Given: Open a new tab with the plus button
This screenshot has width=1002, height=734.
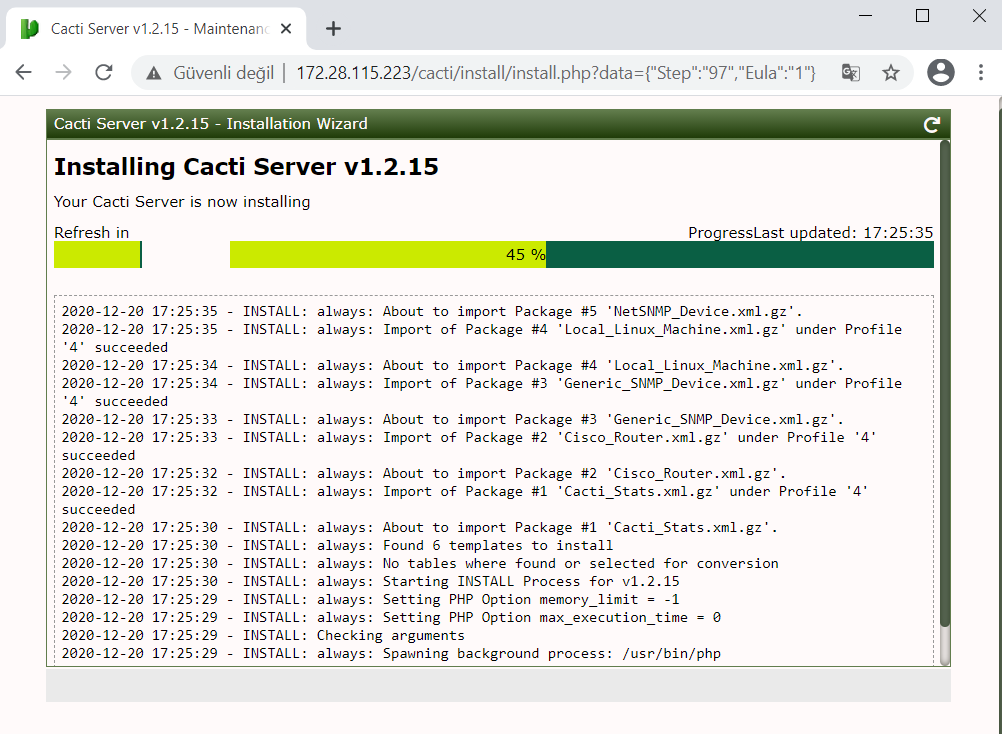Looking at the screenshot, I should coord(333,29).
